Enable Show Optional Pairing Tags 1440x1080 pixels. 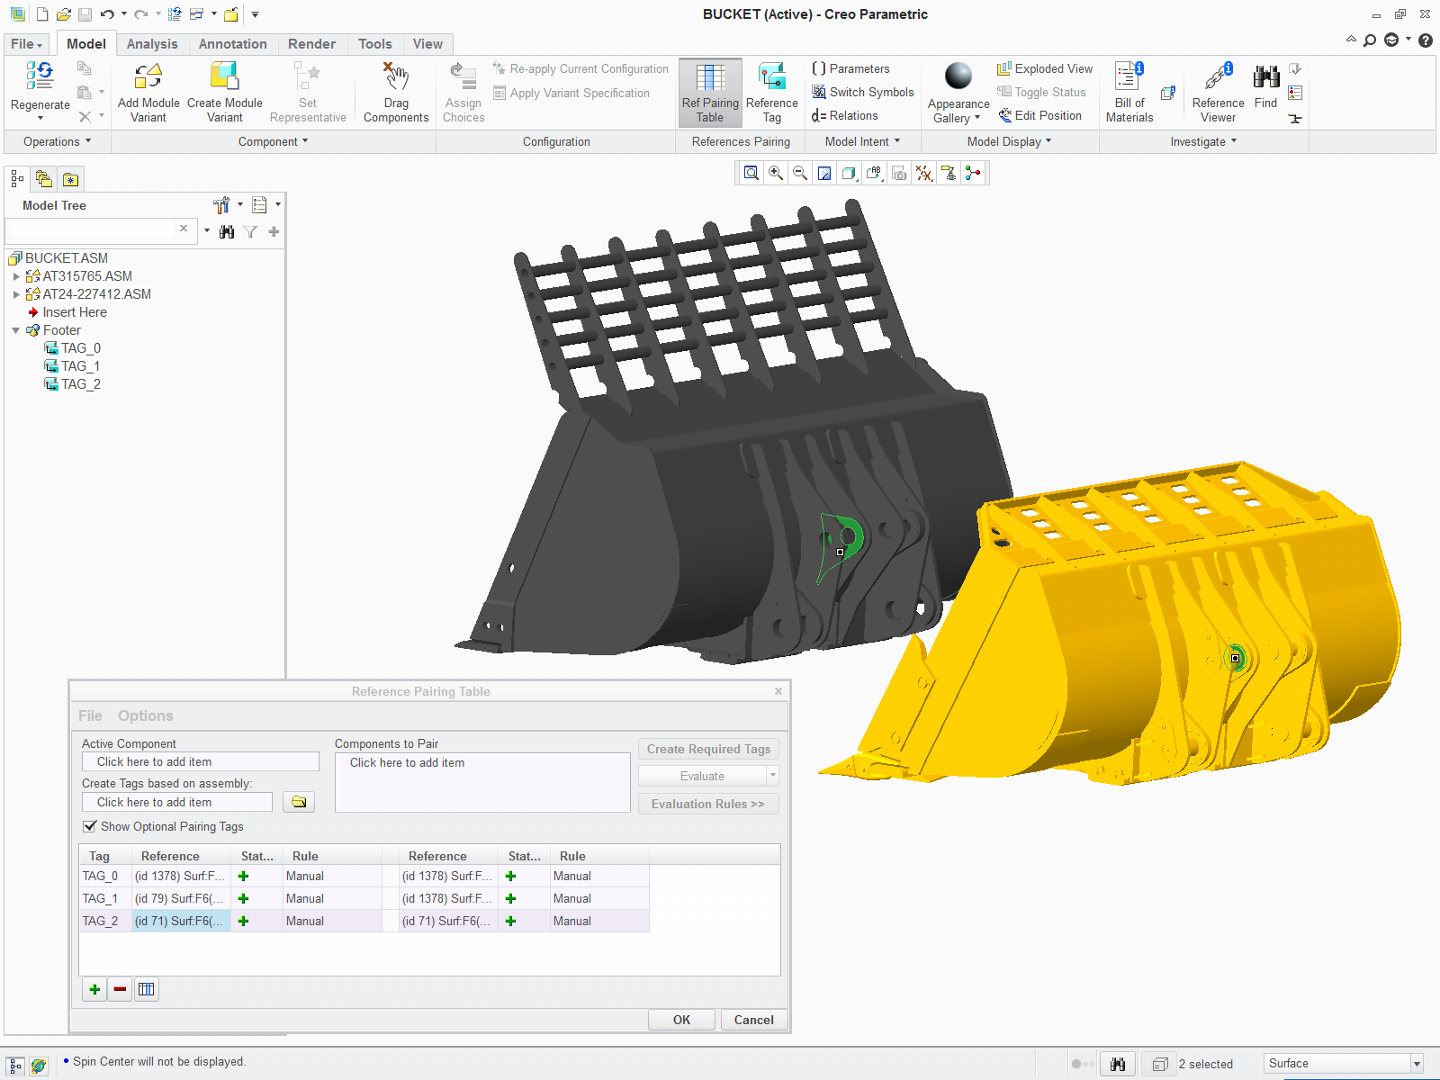(91, 826)
